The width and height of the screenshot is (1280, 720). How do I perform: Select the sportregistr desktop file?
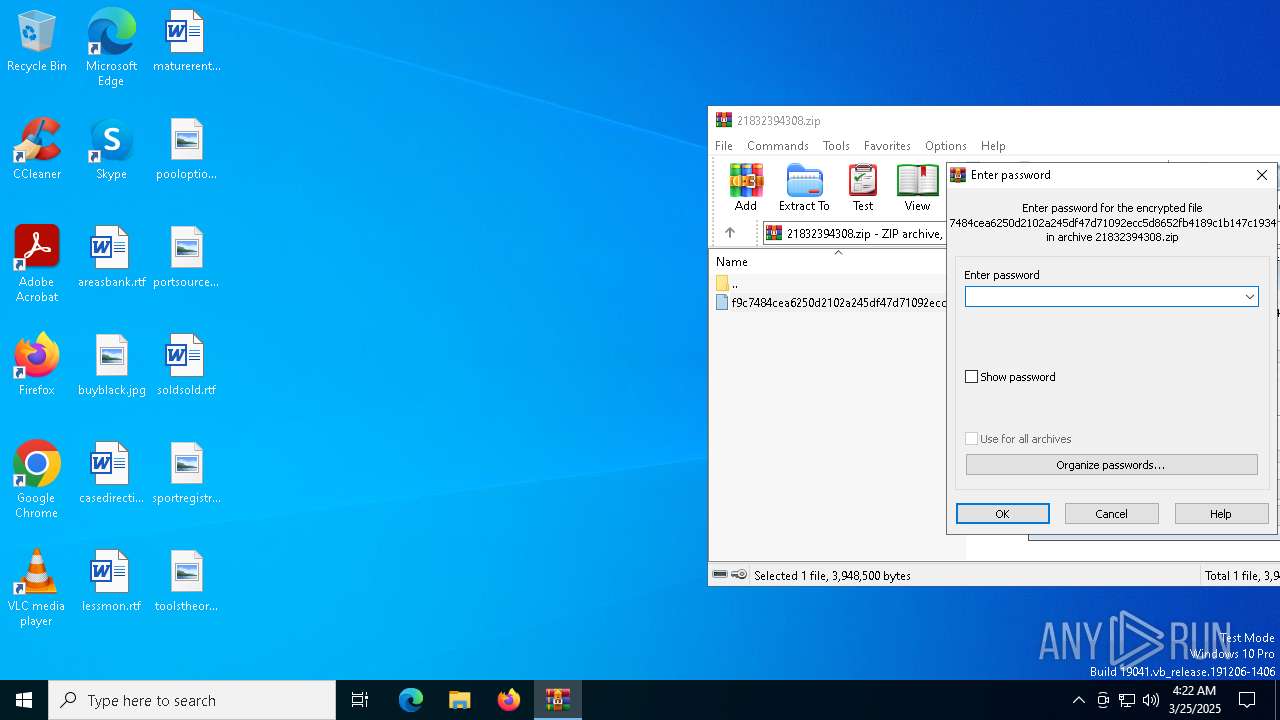[186, 473]
